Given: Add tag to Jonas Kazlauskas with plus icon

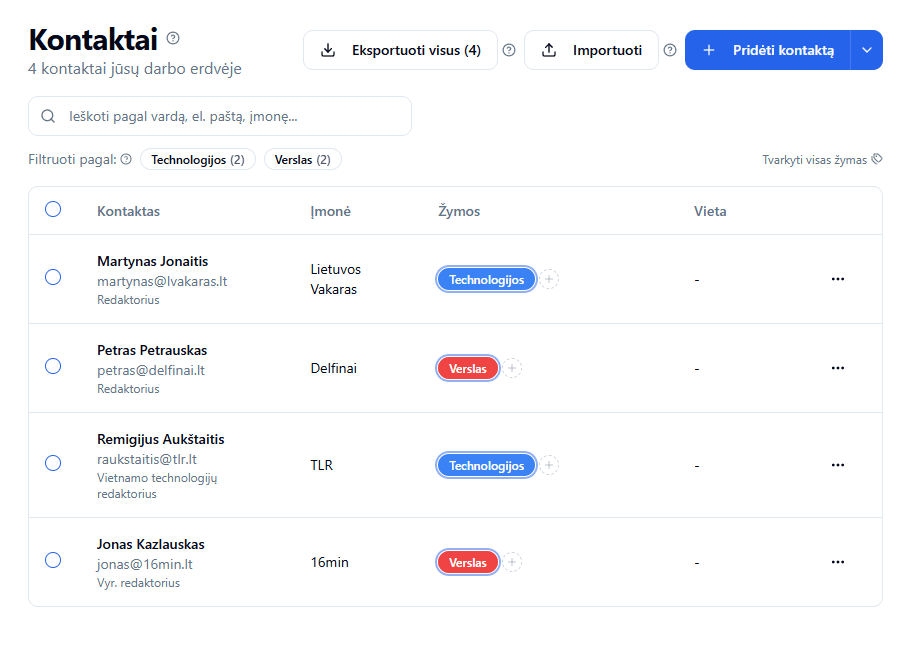Looking at the screenshot, I should [512, 563].
